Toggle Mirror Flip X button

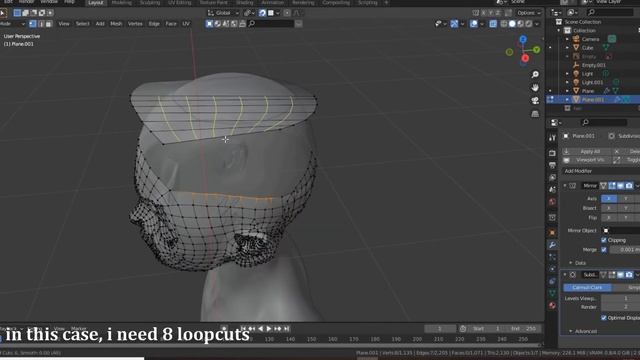tap(609, 218)
